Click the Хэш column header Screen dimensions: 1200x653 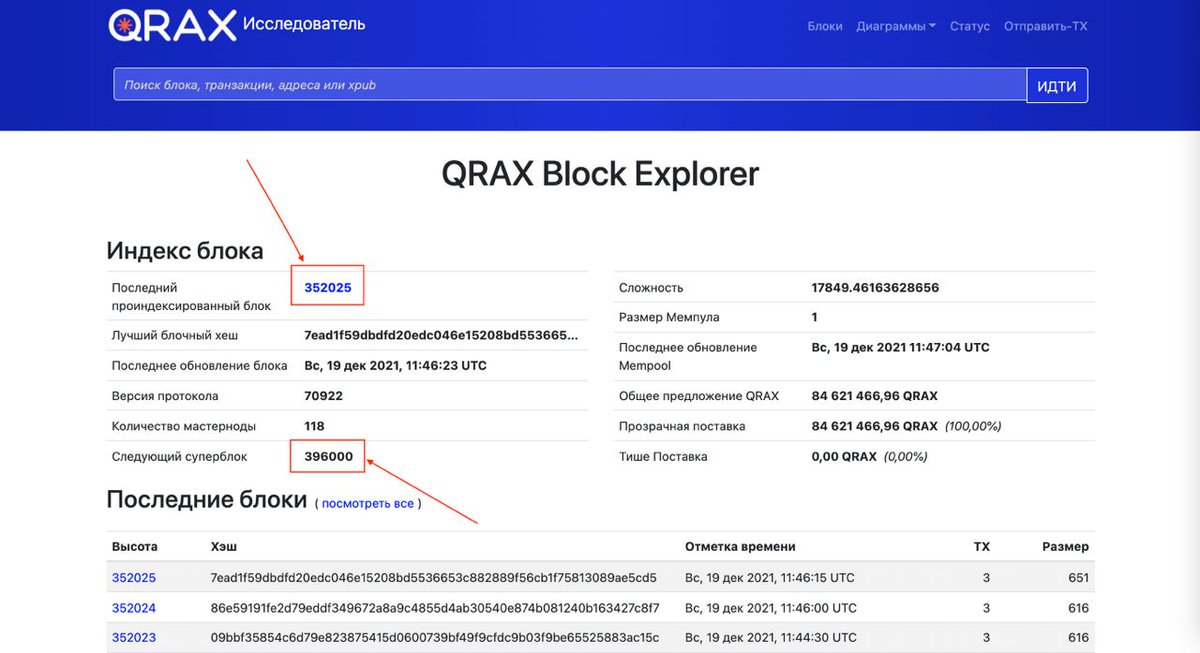point(224,547)
